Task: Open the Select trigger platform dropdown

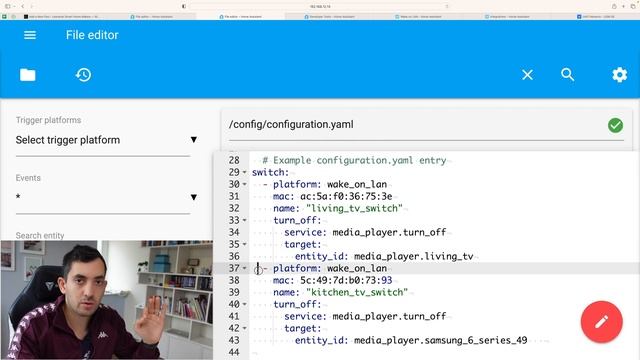Action: coord(106,140)
